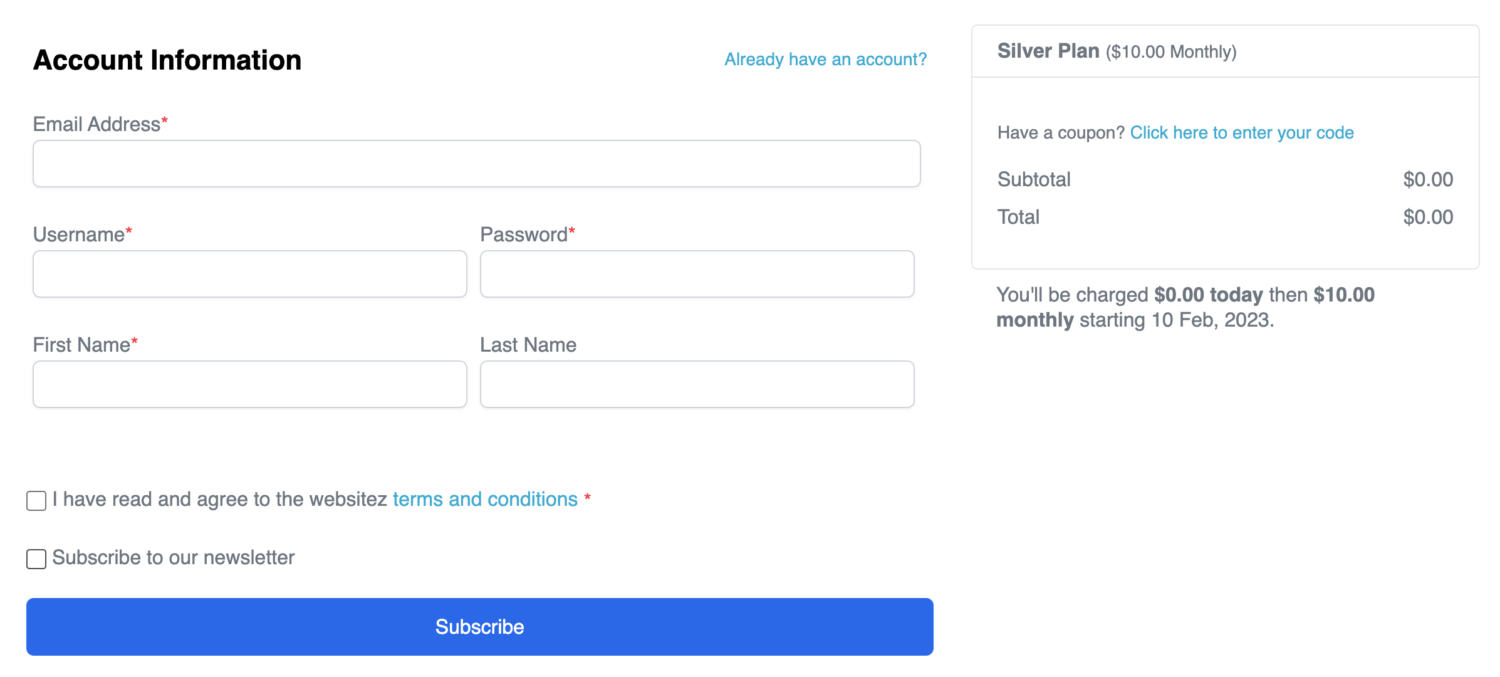Open 'Click here to enter your code' coupon link
Screen dimensions: 1500x677
pyautogui.click(x=1242, y=133)
